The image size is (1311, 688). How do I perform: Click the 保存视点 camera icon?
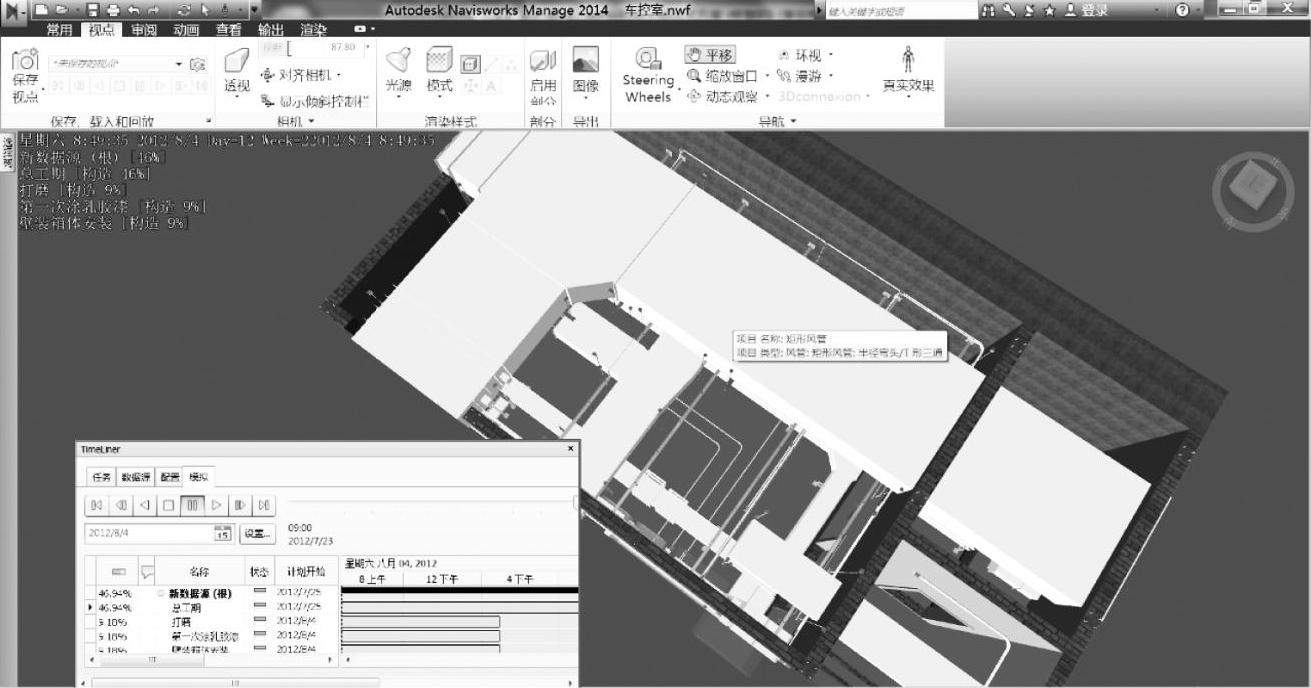pyautogui.click(x=25, y=62)
